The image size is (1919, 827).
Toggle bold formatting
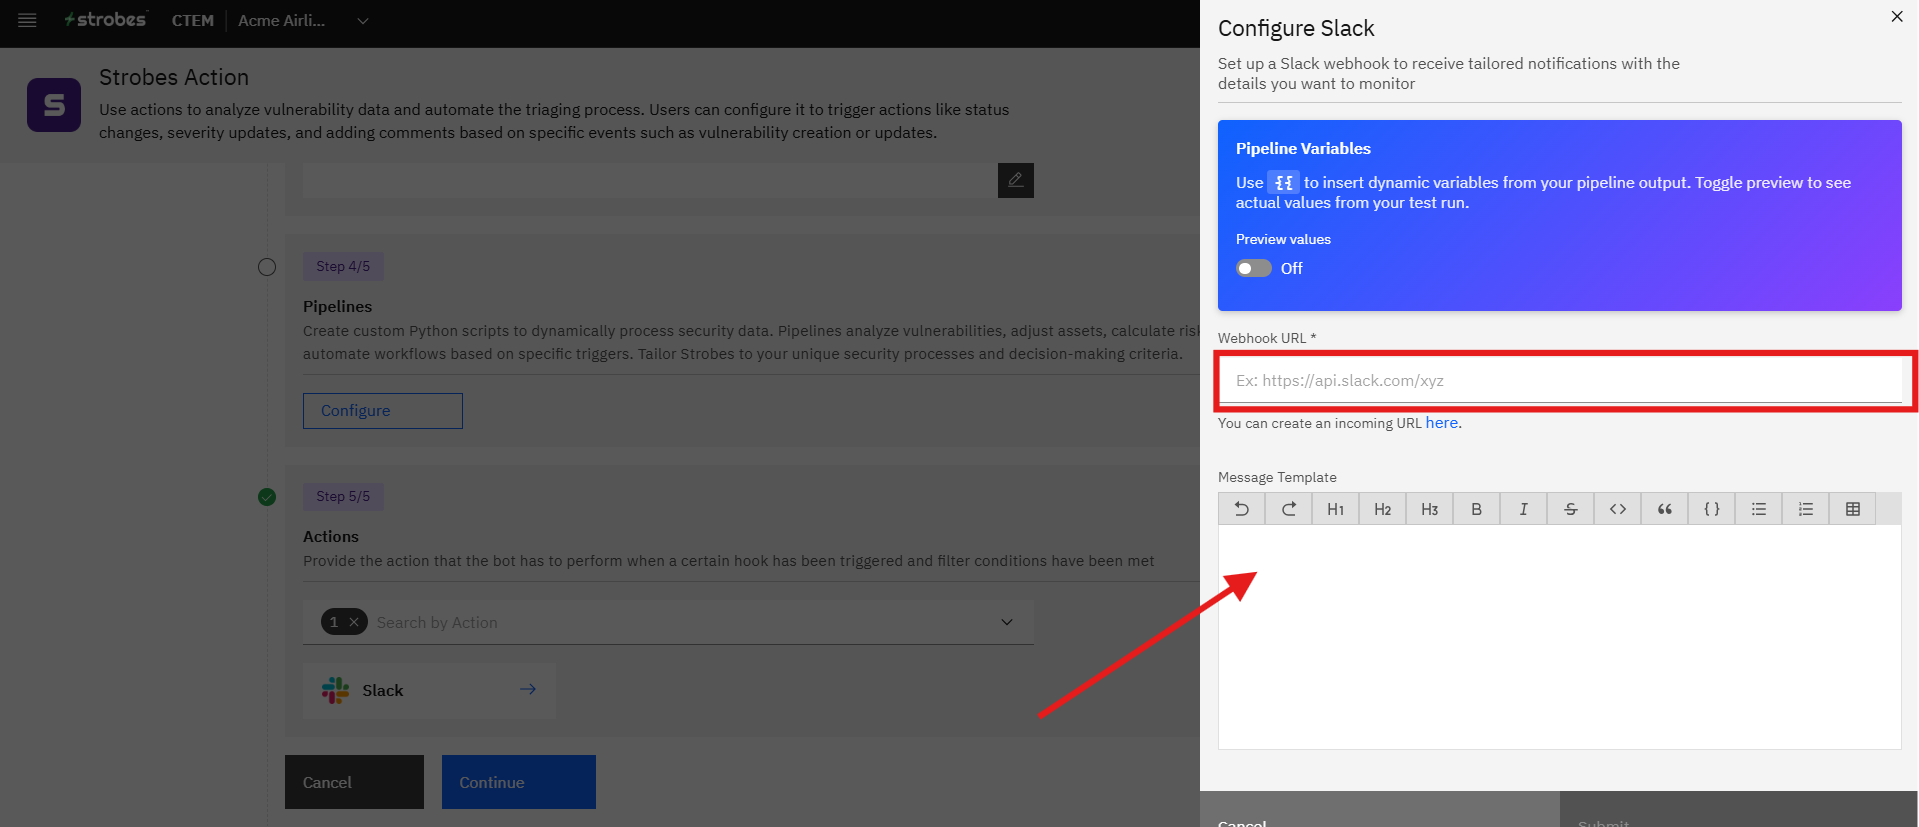tap(1477, 509)
